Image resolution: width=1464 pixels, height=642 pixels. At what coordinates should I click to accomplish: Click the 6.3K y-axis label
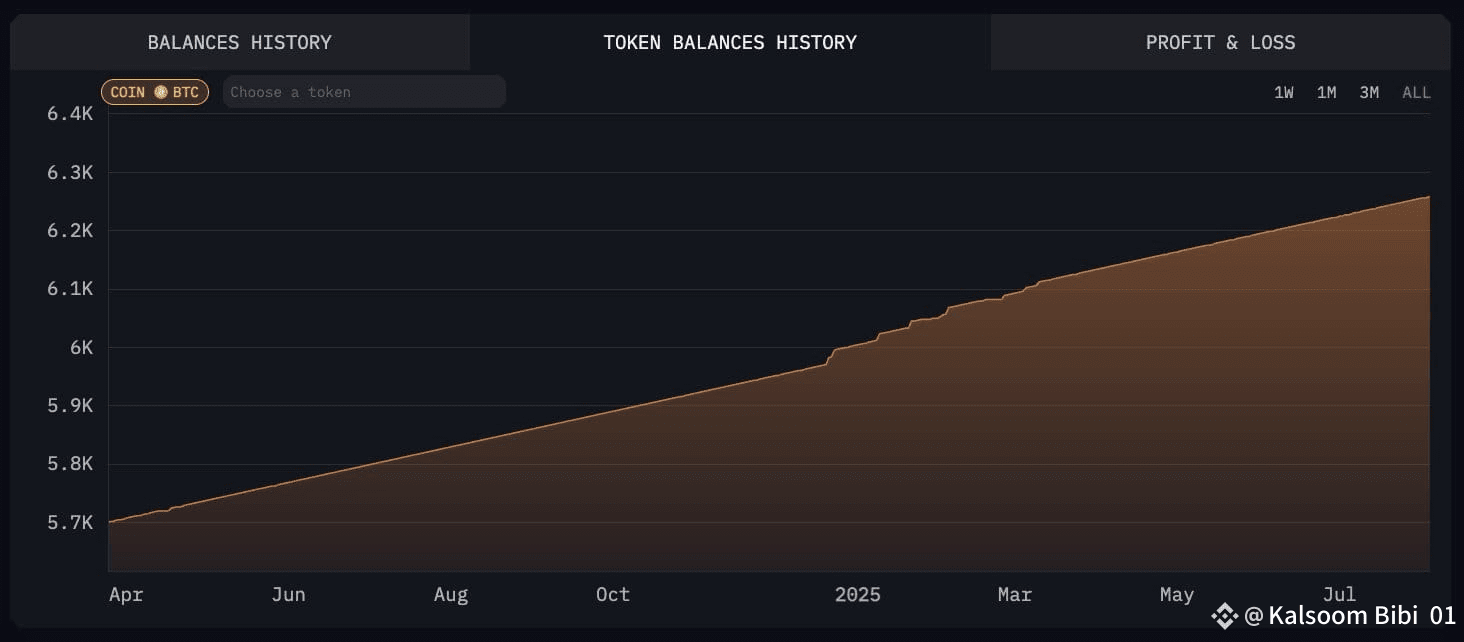pyautogui.click(x=70, y=172)
